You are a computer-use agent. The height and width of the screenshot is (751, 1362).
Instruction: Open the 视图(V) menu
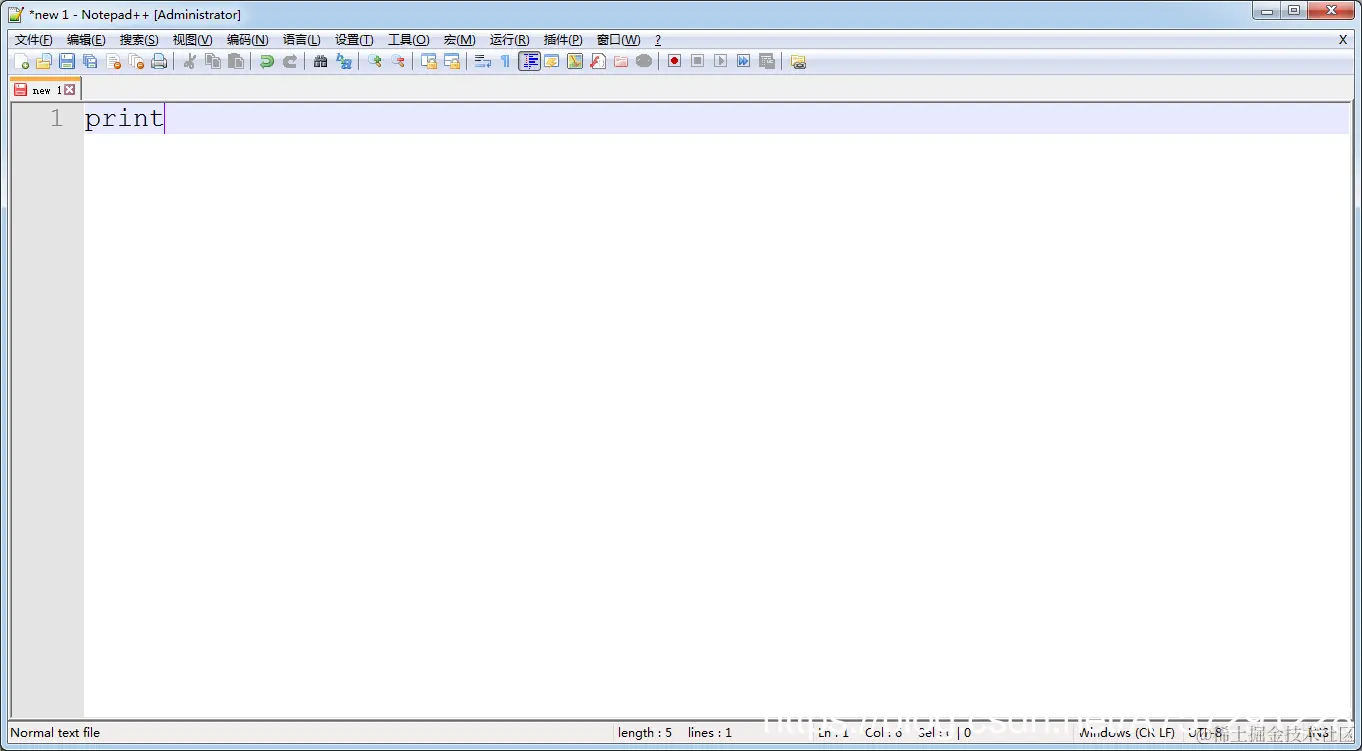point(192,40)
